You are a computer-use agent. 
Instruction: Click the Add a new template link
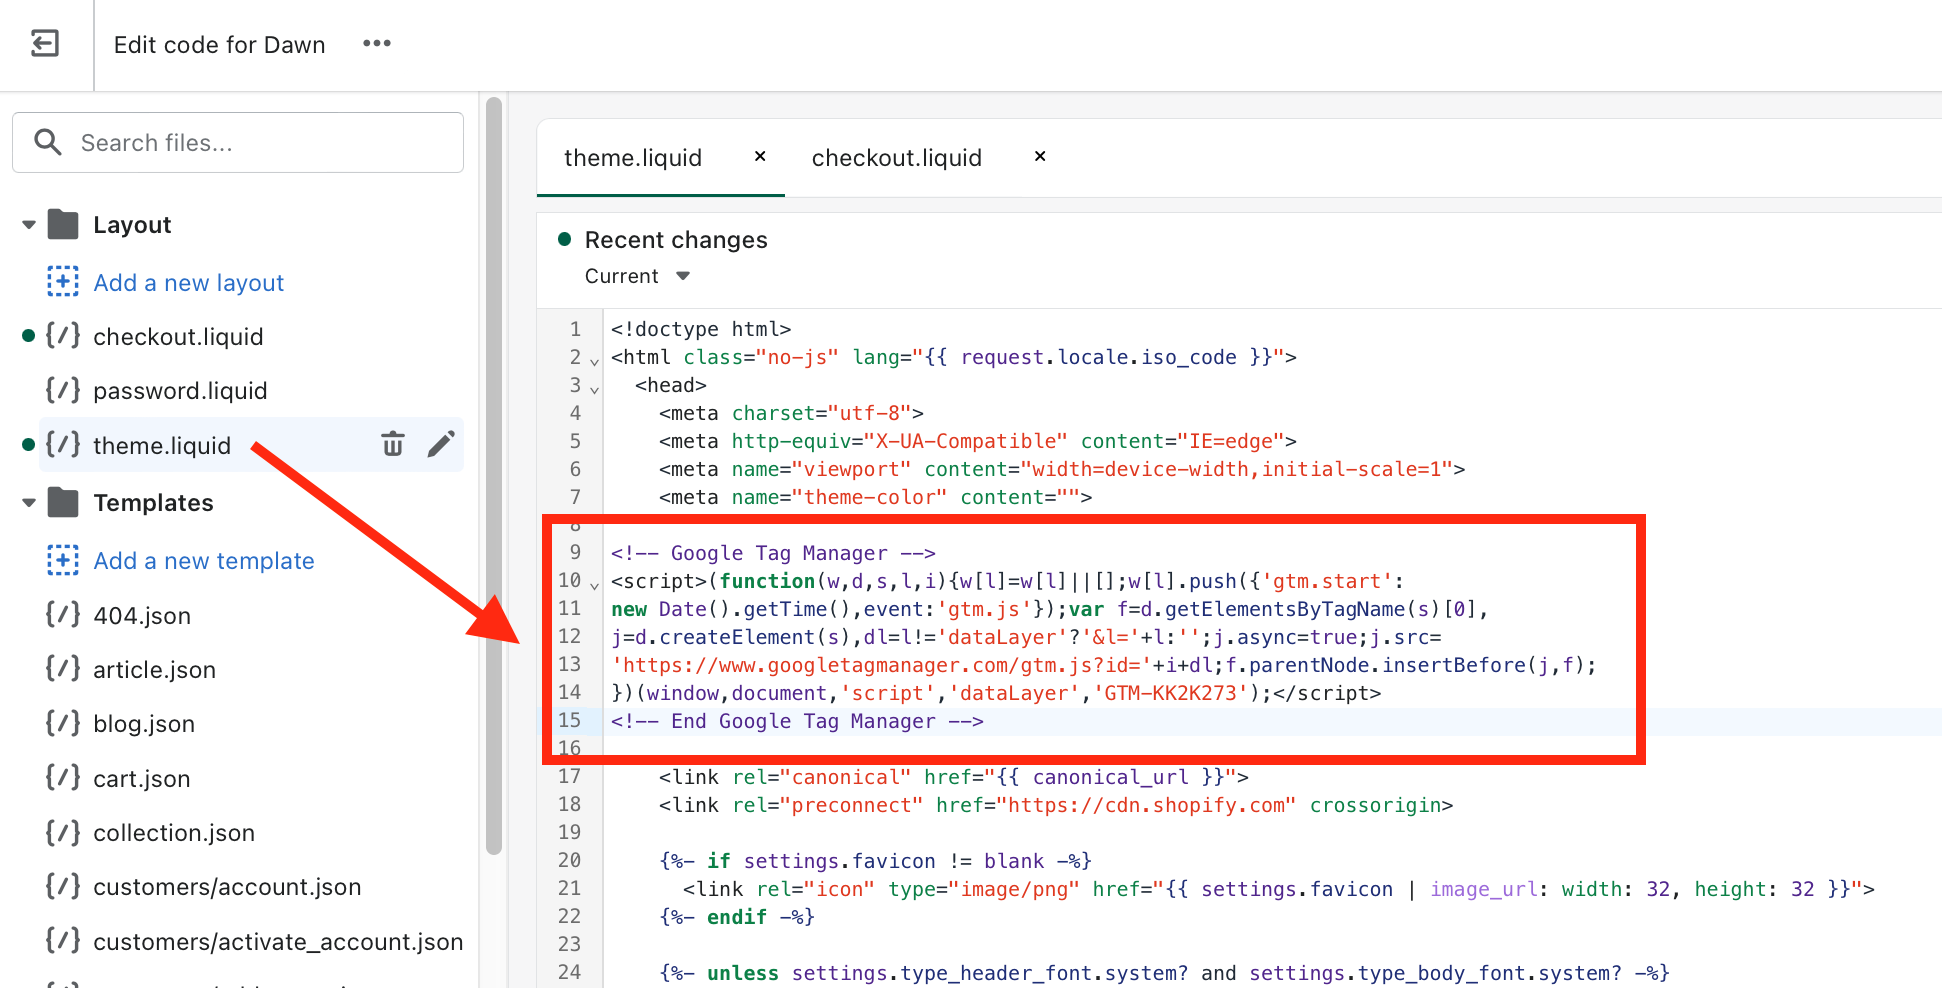tap(204, 561)
